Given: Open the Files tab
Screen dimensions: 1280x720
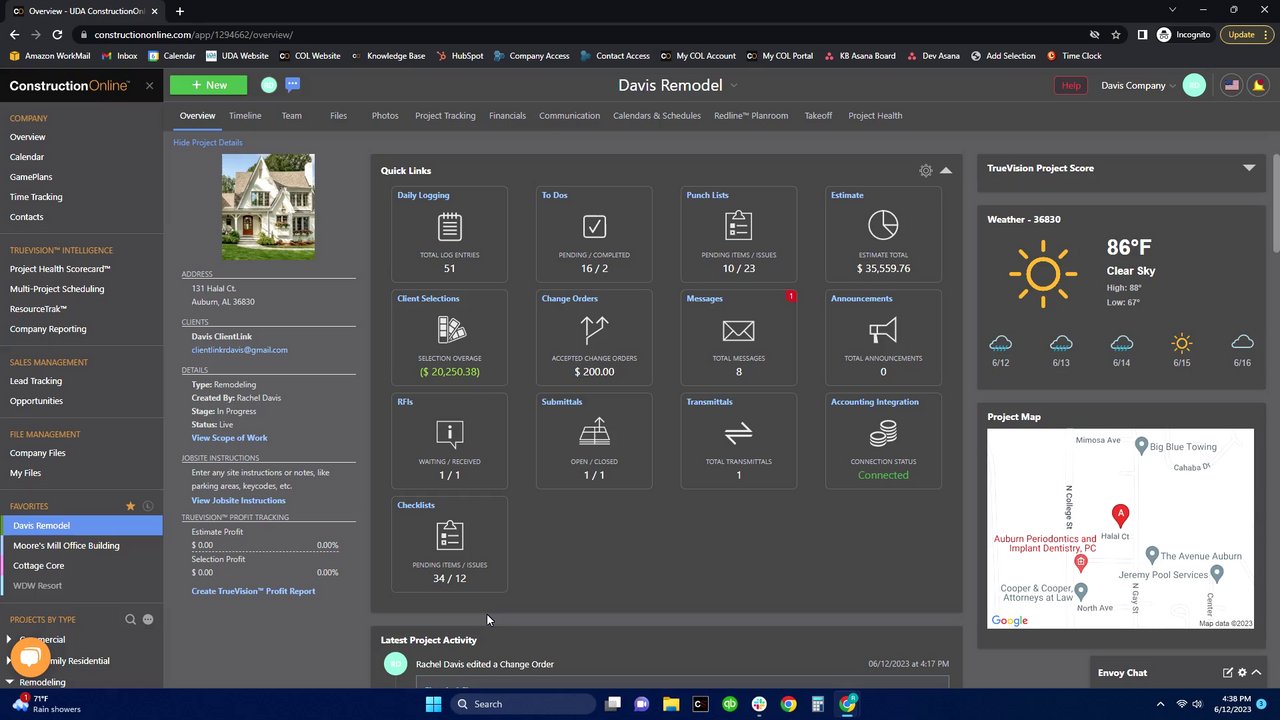Looking at the screenshot, I should click(x=339, y=116).
